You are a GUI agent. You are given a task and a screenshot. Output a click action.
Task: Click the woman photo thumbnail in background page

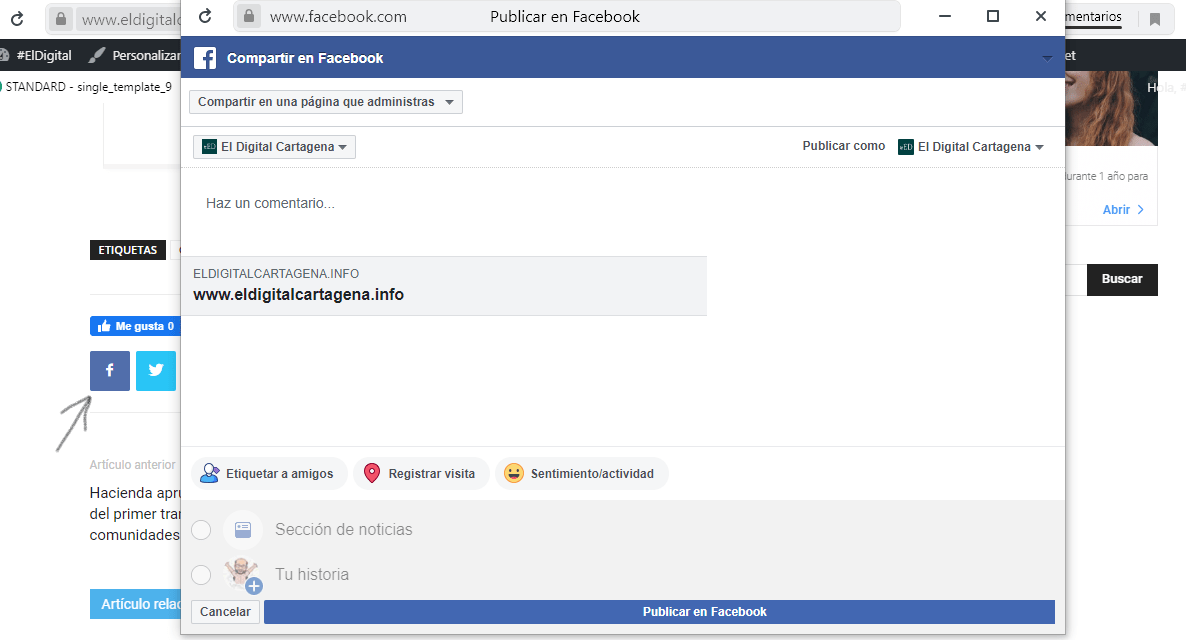[x=1111, y=108]
